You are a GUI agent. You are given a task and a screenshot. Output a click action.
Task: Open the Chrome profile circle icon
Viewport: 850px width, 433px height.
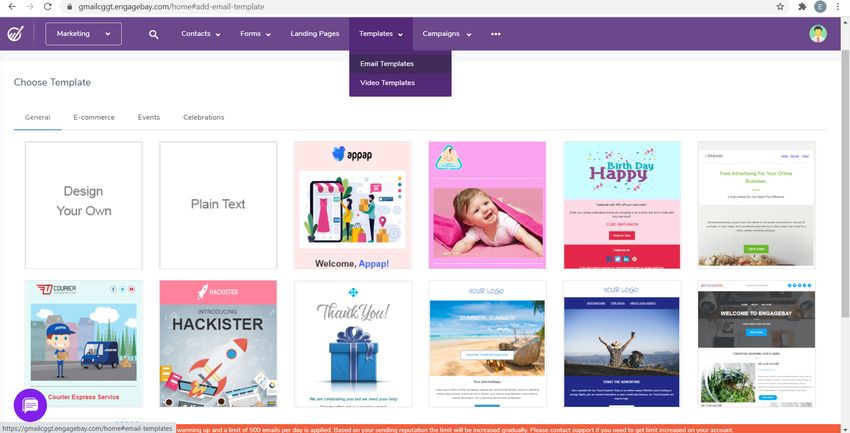pos(820,7)
